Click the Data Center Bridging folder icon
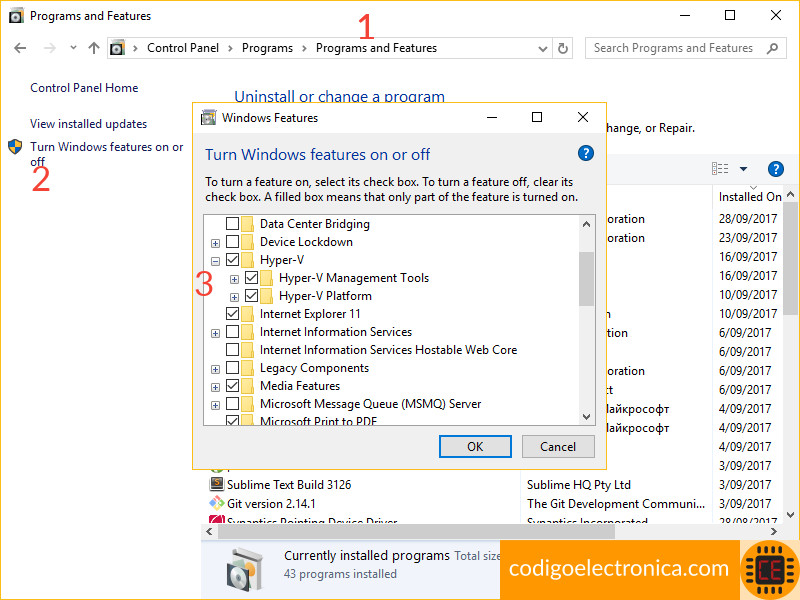800x600 pixels. point(247,224)
